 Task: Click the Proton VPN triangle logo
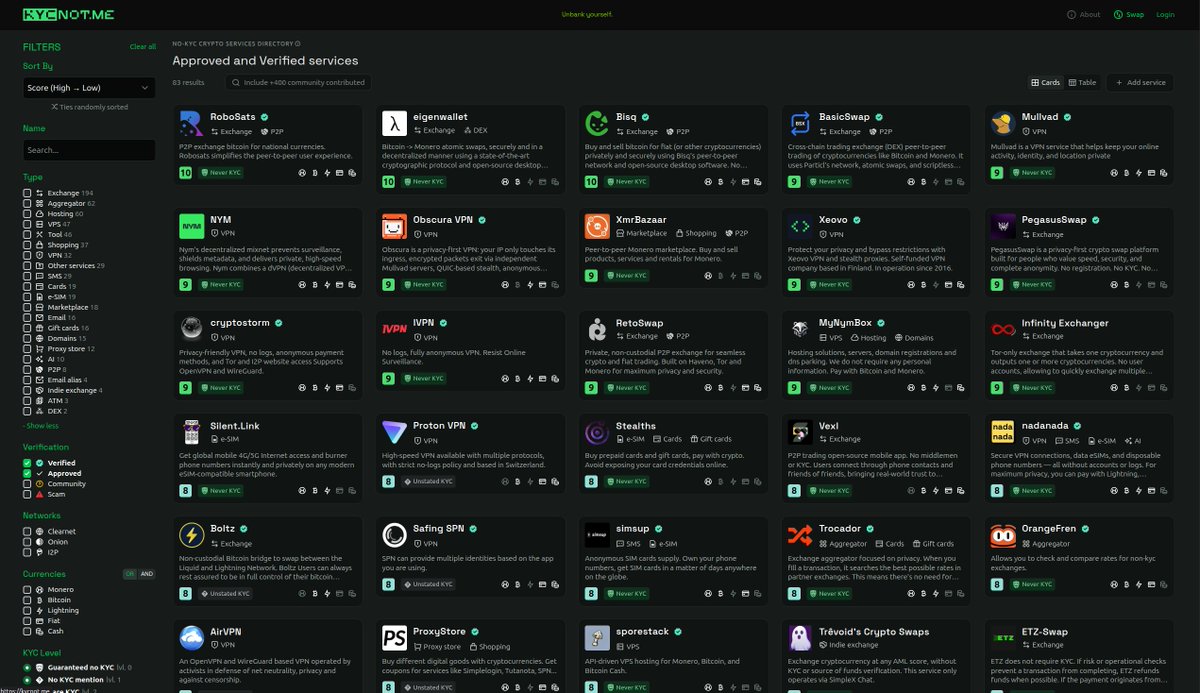pos(394,432)
